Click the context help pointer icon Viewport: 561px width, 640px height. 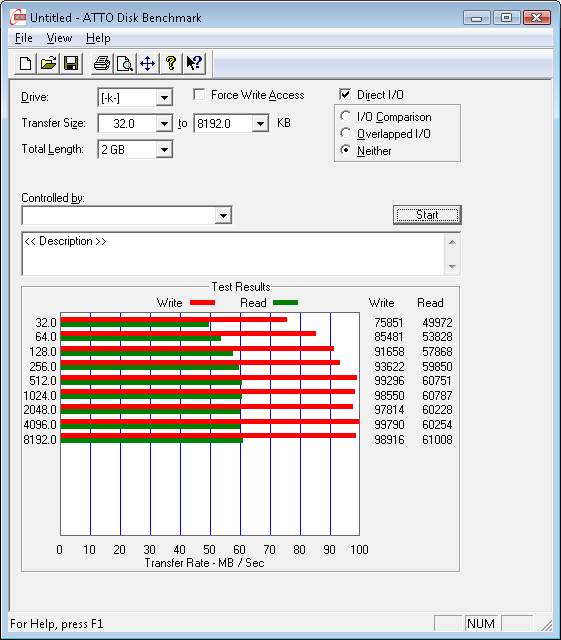pos(194,64)
